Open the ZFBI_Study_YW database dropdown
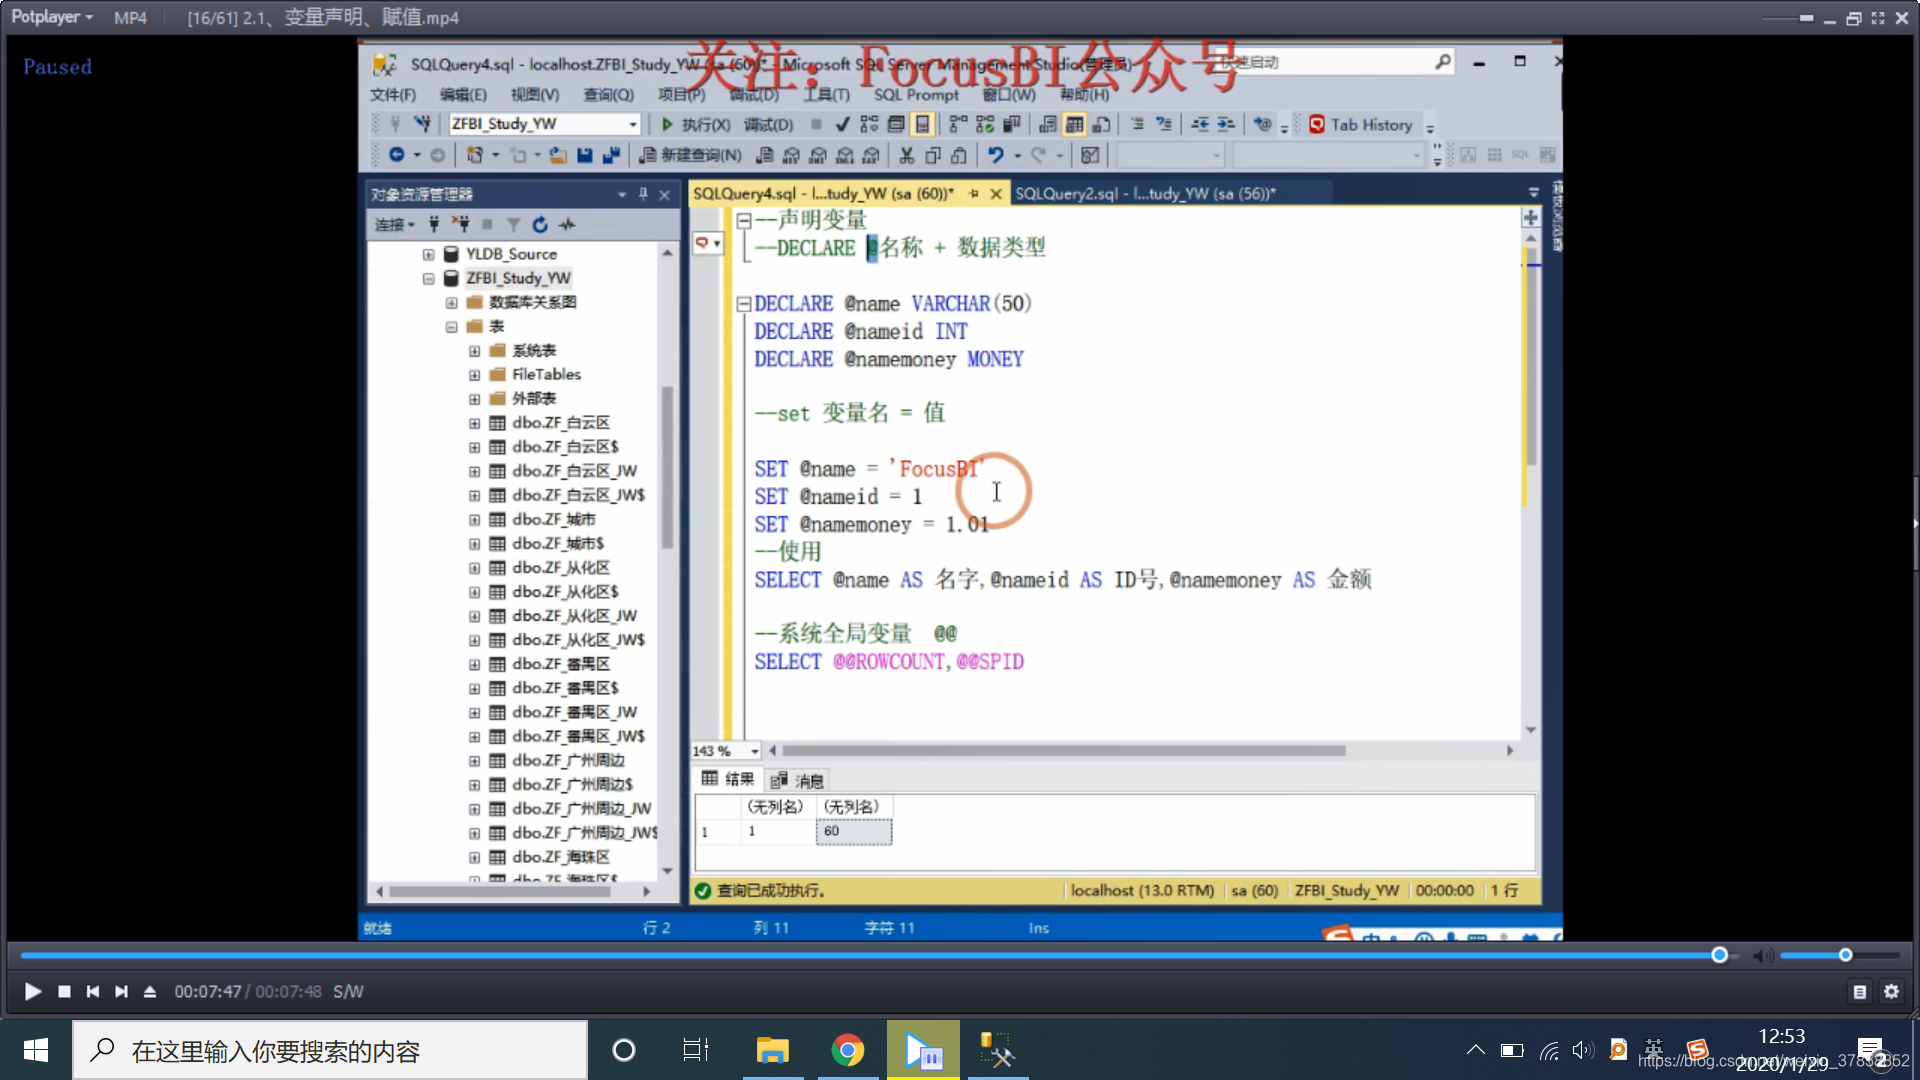Viewport: 1920px width, 1080px height. [x=632, y=124]
